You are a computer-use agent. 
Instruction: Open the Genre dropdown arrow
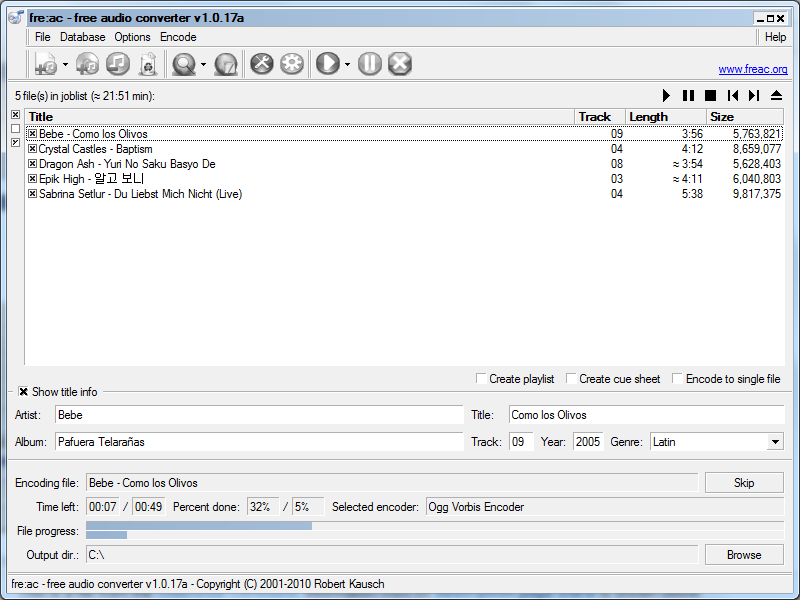click(x=775, y=442)
